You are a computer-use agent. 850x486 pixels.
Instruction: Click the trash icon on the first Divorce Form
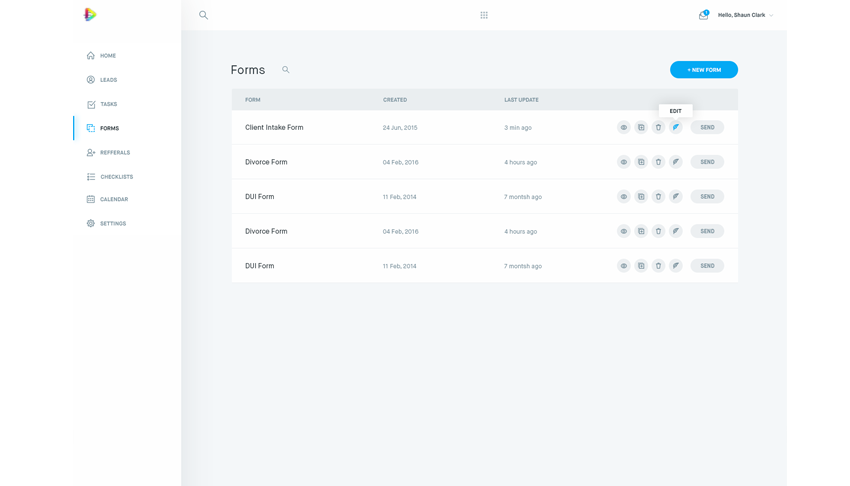tap(658, 162)
